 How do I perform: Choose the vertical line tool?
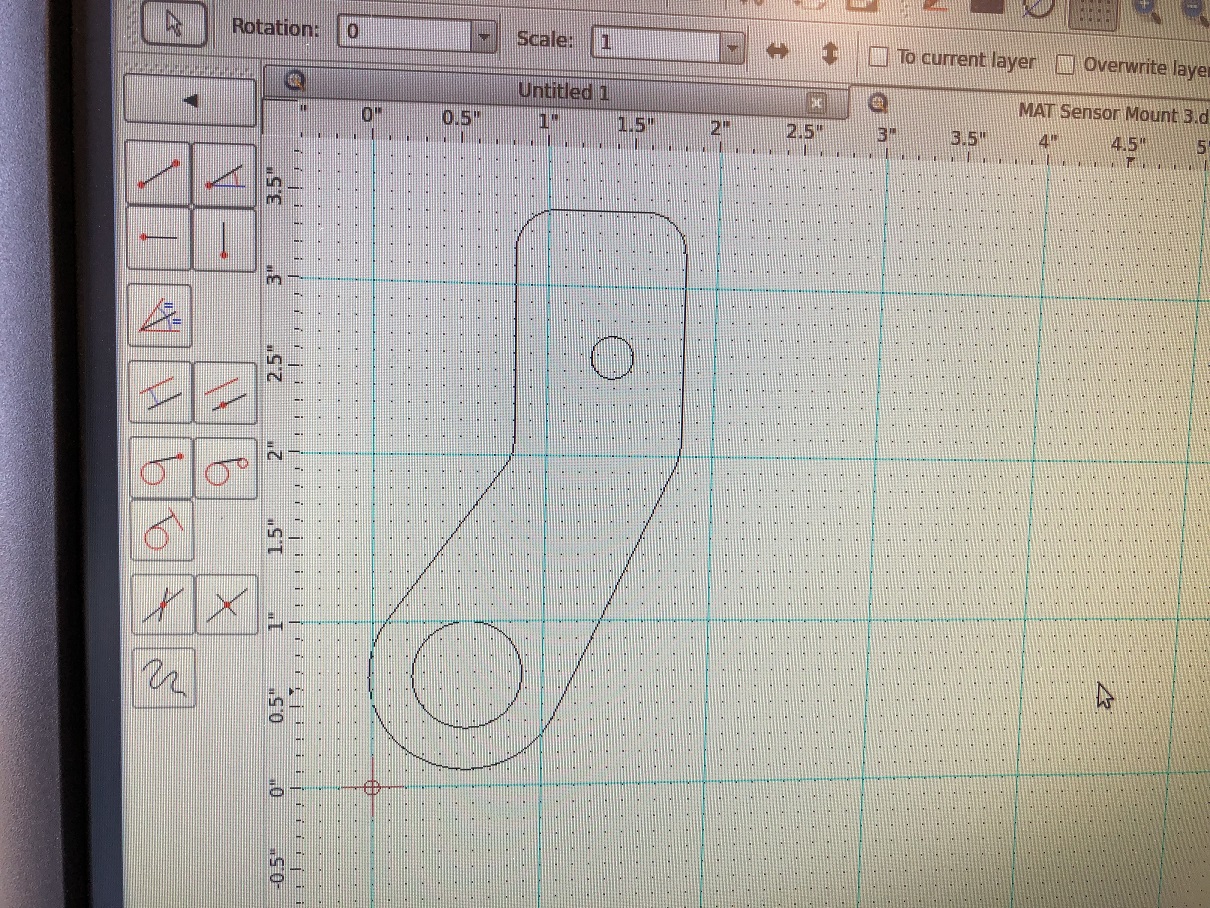(x=224, y=238)
